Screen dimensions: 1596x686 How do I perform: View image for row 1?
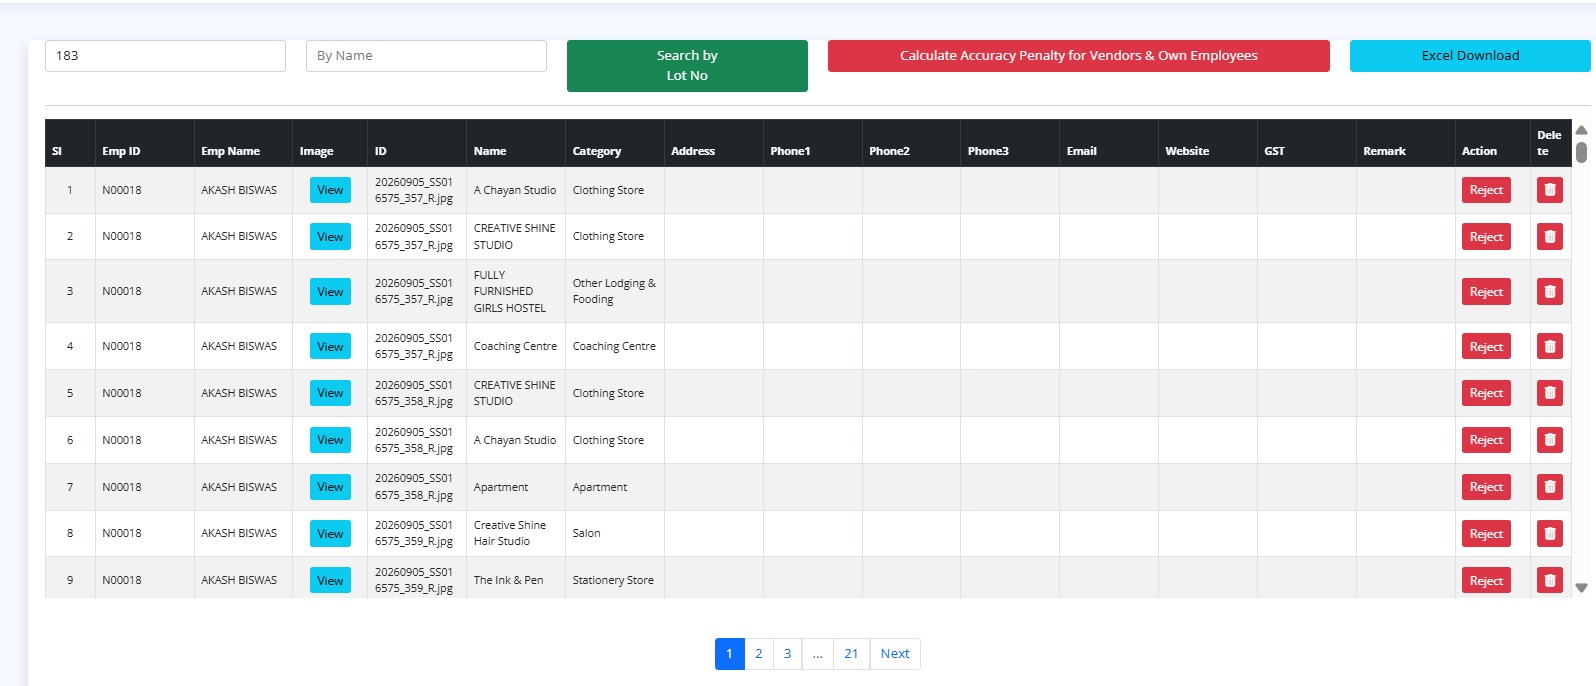(x=330, y=190)
